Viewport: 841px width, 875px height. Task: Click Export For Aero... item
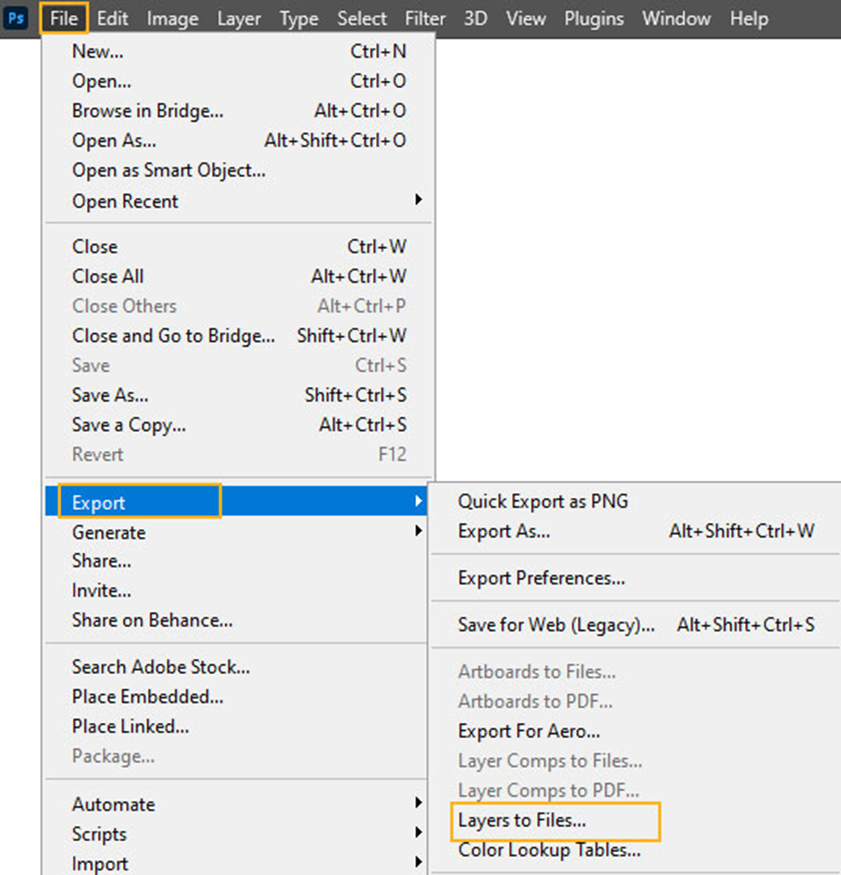[529, 731]
